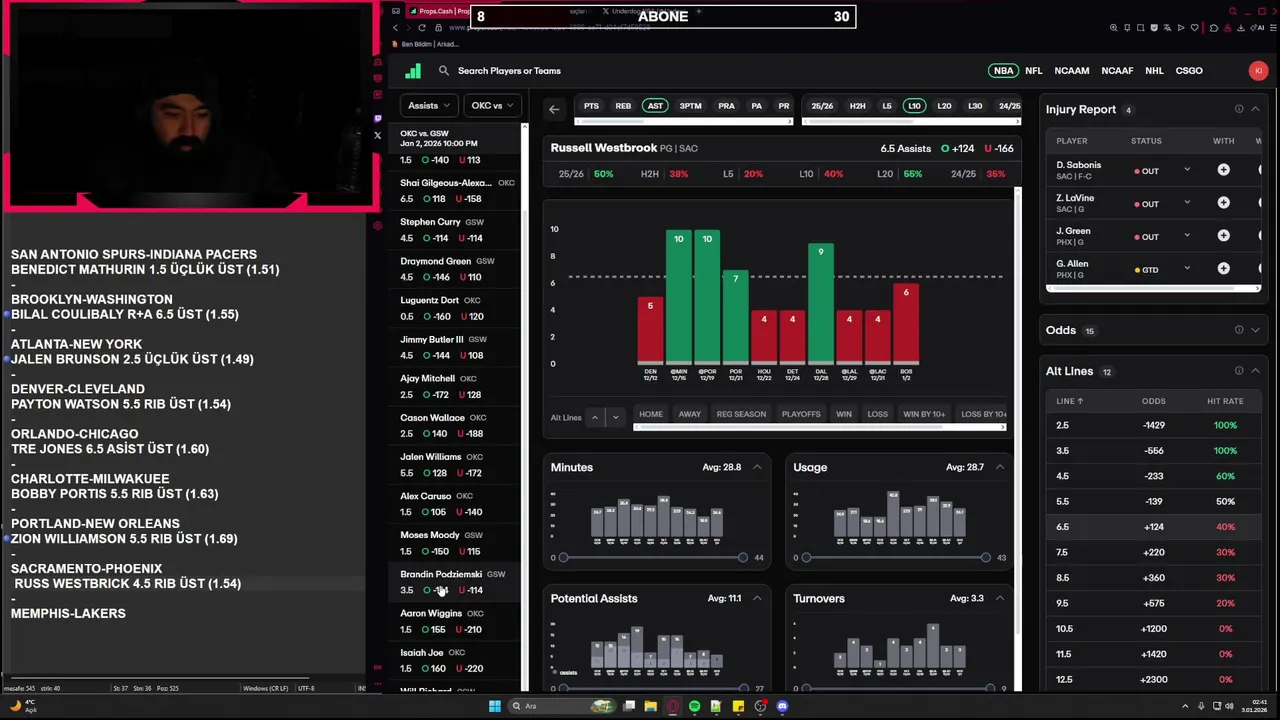1280x720 pixels.
Task: Open Windows Start menu
Action: [494, 706]
